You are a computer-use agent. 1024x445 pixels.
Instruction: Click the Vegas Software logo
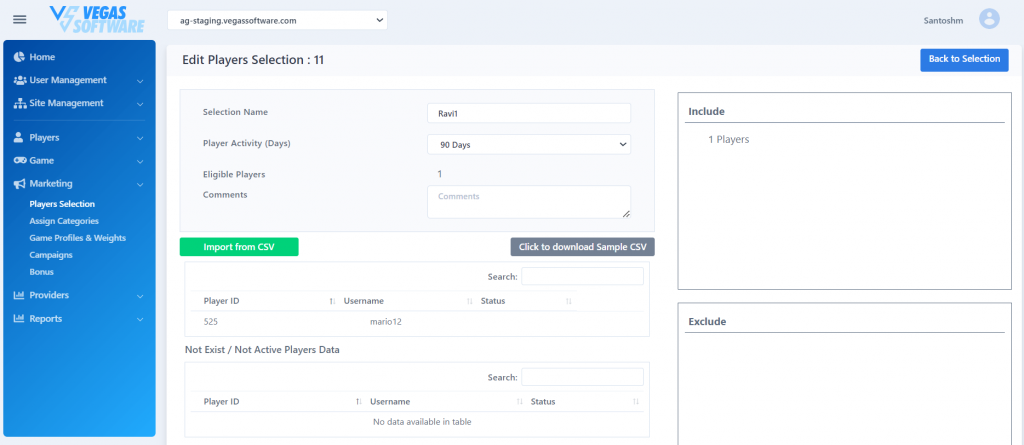pyautogui.click(x=97, y=20)
